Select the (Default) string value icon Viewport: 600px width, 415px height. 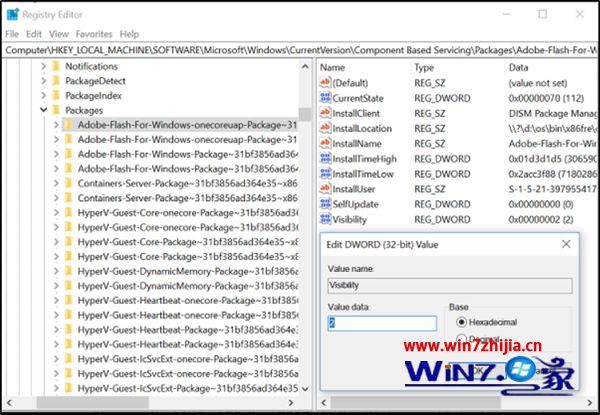click(x=325, y=82)
